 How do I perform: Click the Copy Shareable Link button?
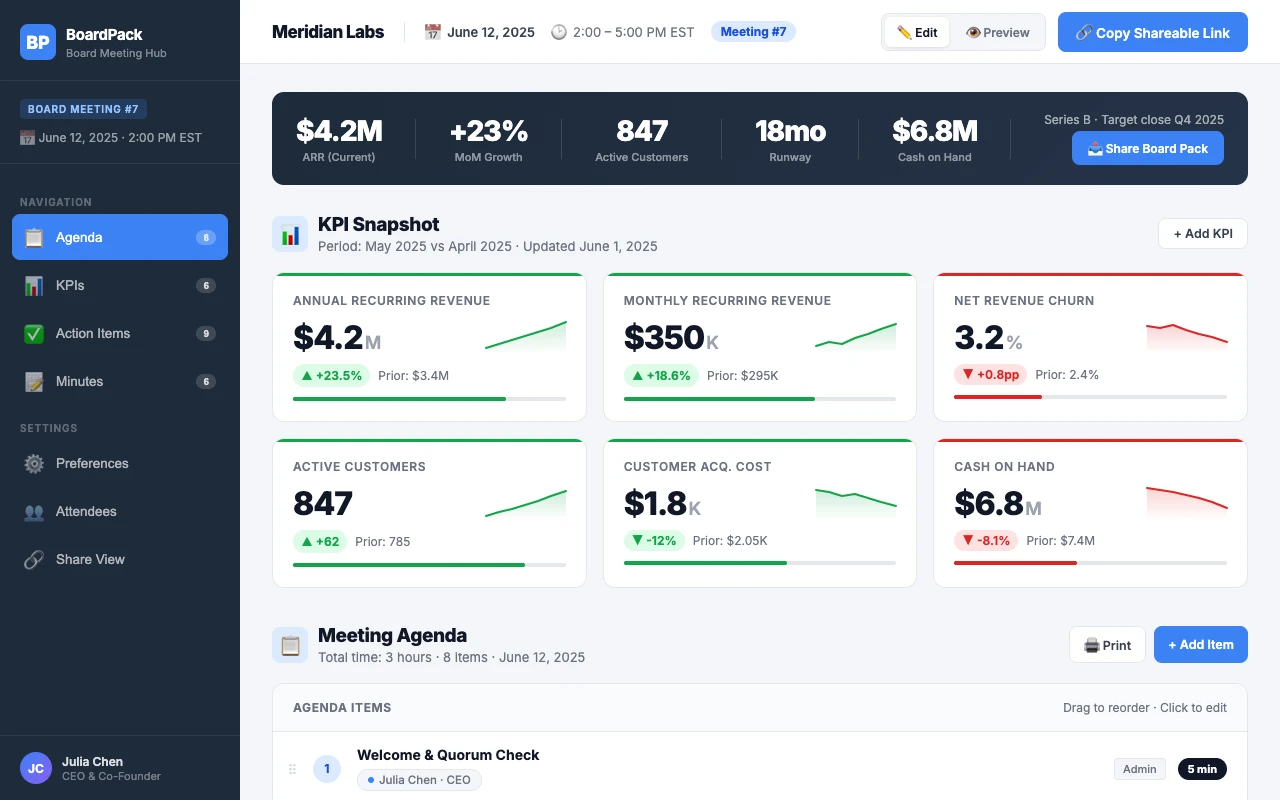point(1152,32)
